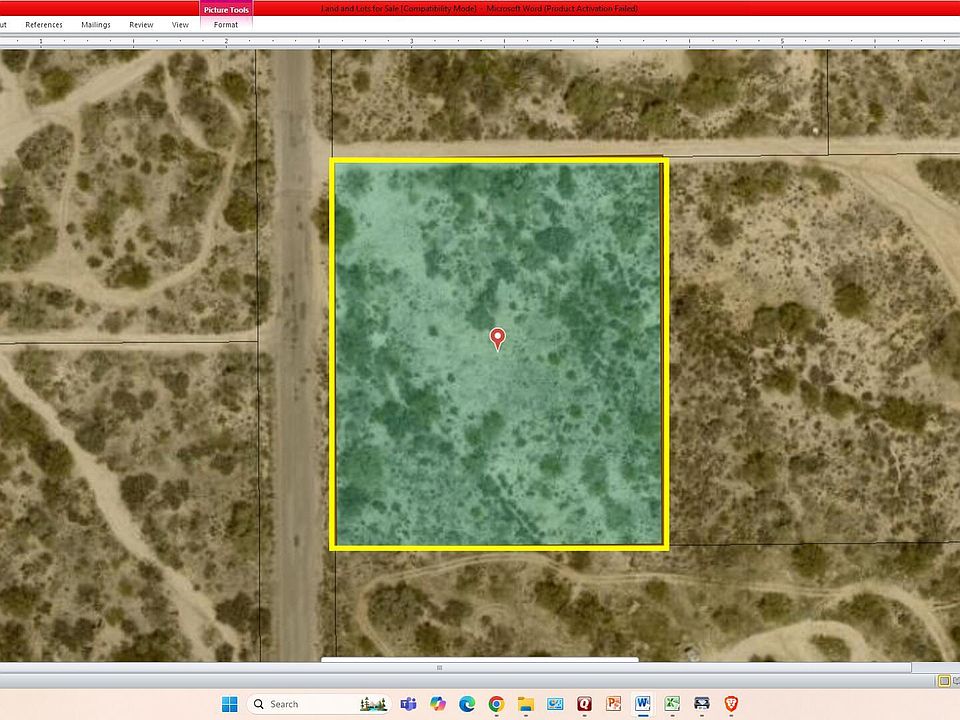Select the View ribbon tab
Screen dimensions: 960x720
click(180, 24)
